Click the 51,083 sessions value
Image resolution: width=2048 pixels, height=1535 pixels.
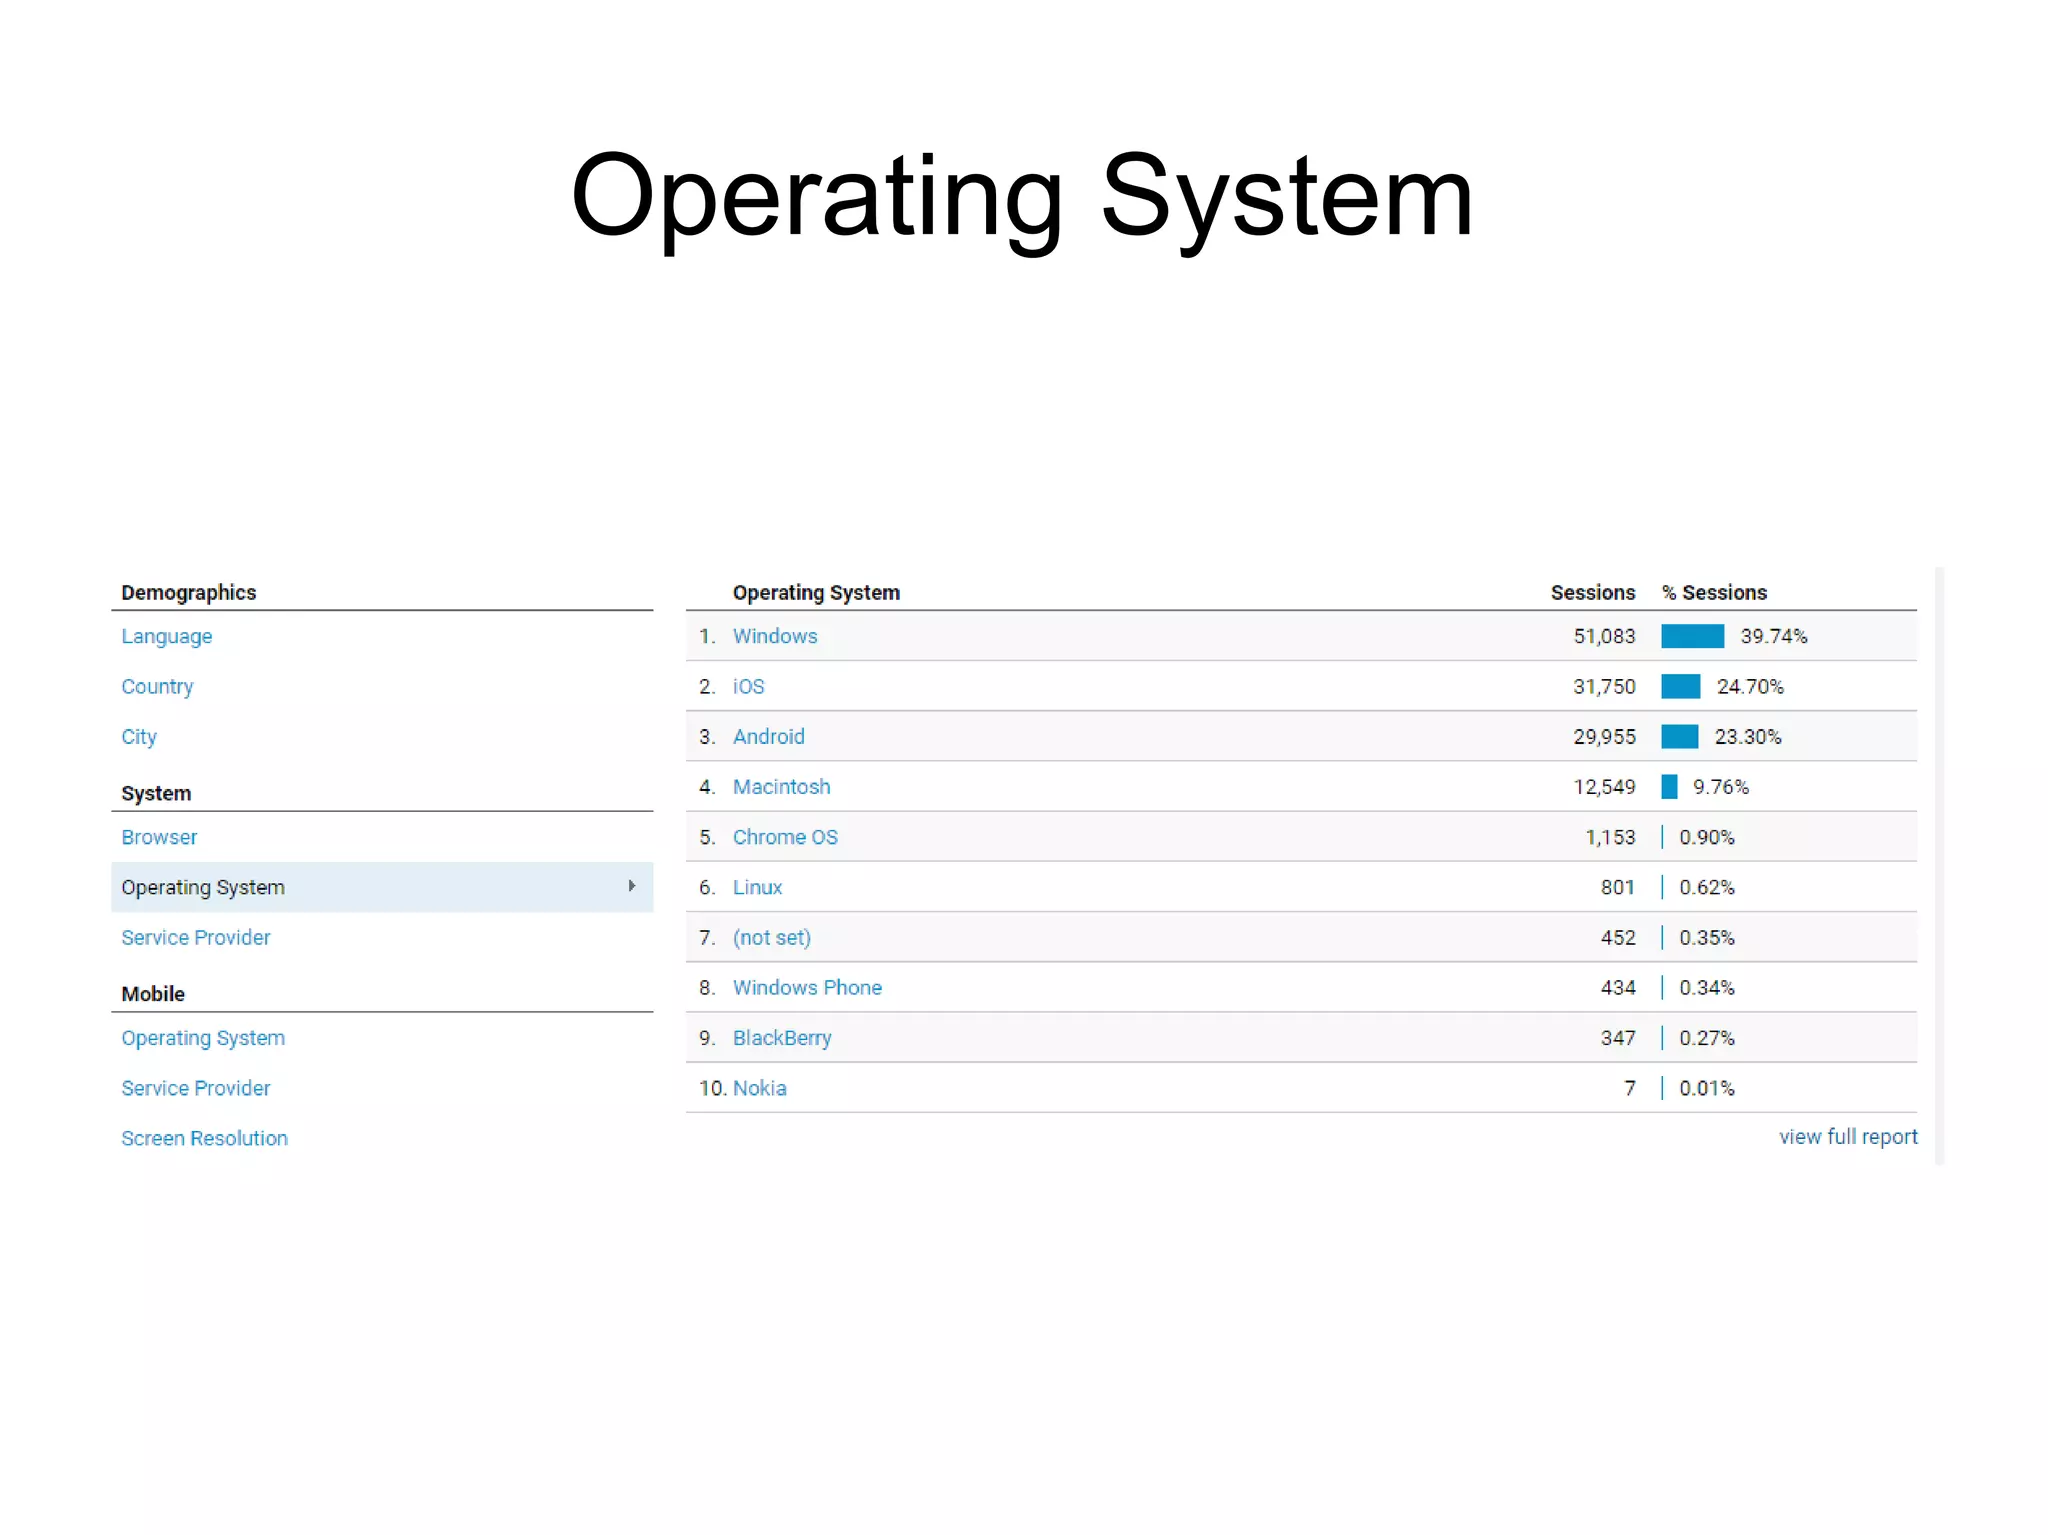(x=1604, y=636)
